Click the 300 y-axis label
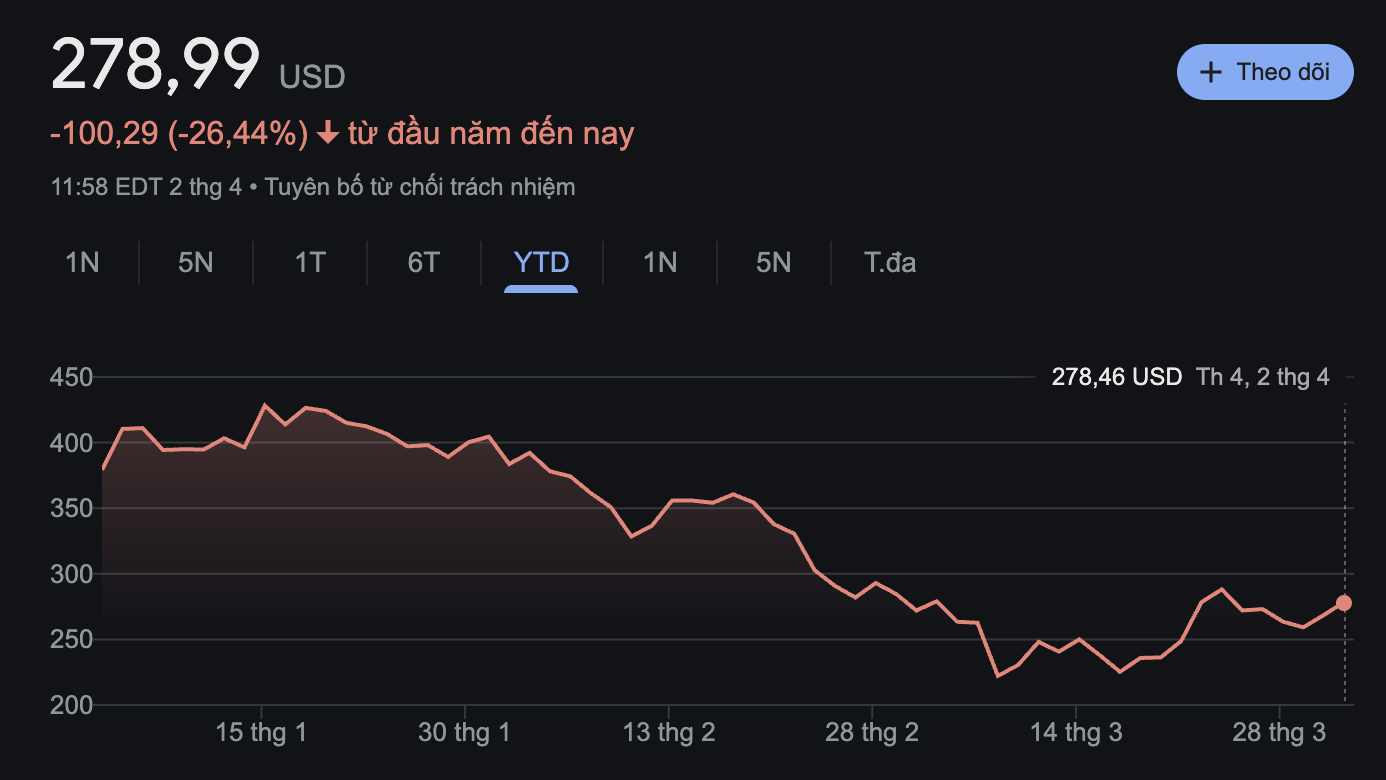The image size is (1386, 780). [71, 574]
